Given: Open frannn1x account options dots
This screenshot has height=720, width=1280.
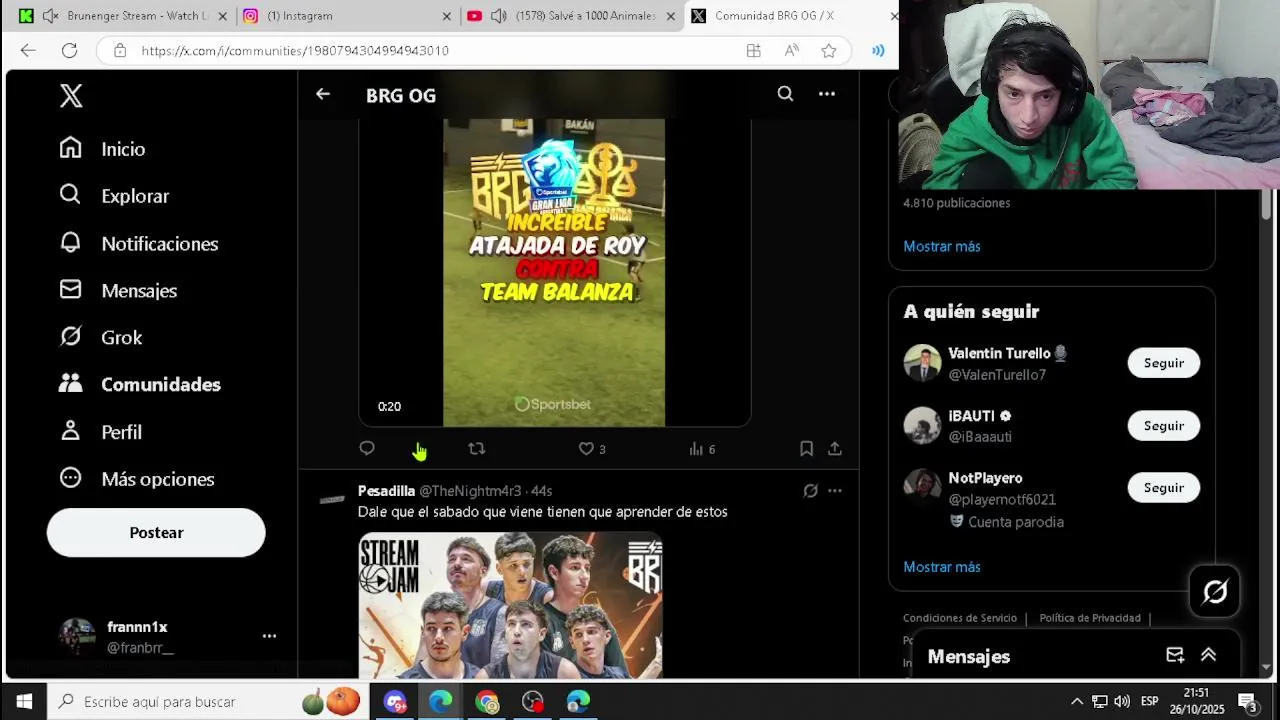Looking at the screenshot, I should [x=269, y=636].
